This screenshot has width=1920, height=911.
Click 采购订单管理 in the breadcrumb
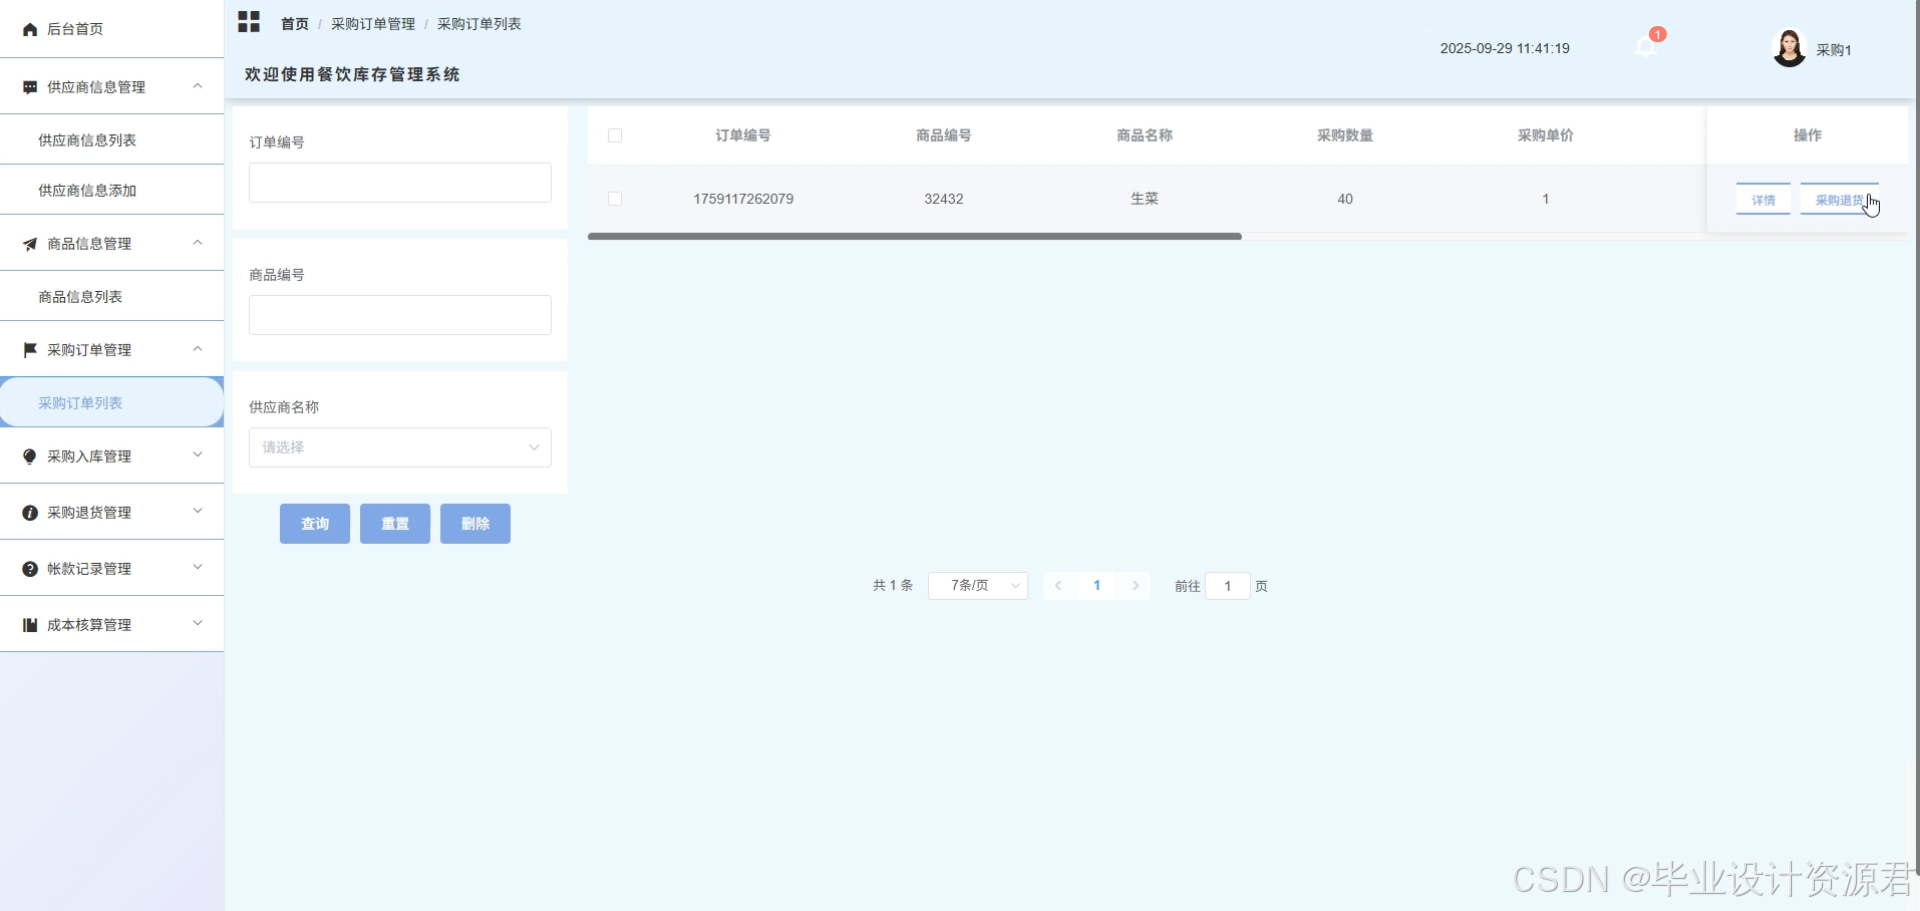coord(373,24)
